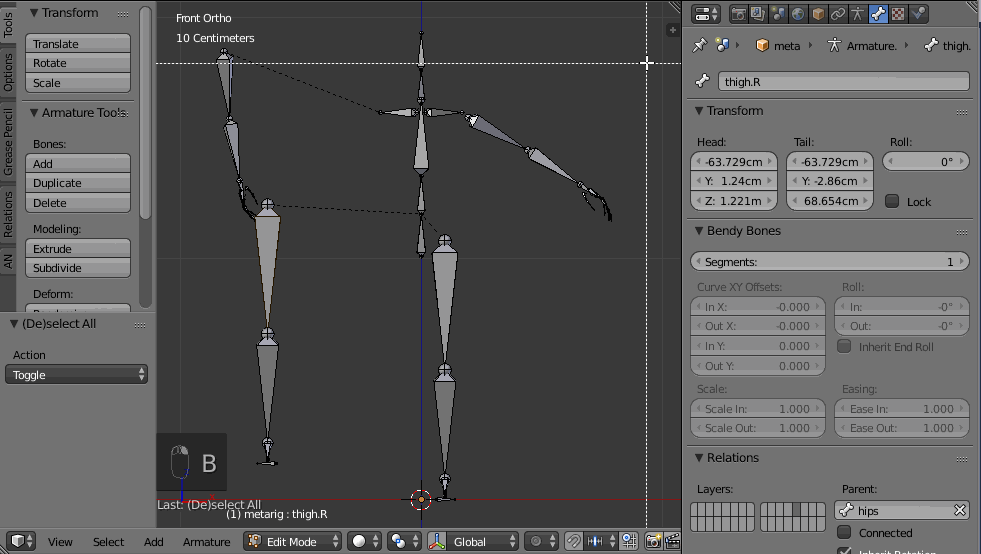This screenshot has height=554, width=981.
Task: Click the pin icon in properties breadcrumb
Action: click(699, 45)
